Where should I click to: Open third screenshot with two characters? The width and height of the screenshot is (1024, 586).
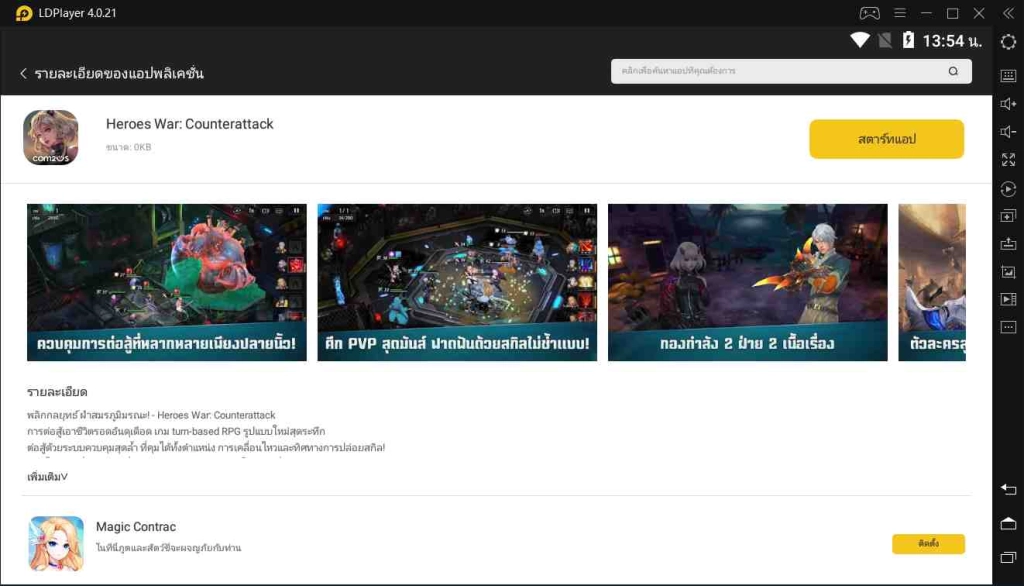click(748, 282)
